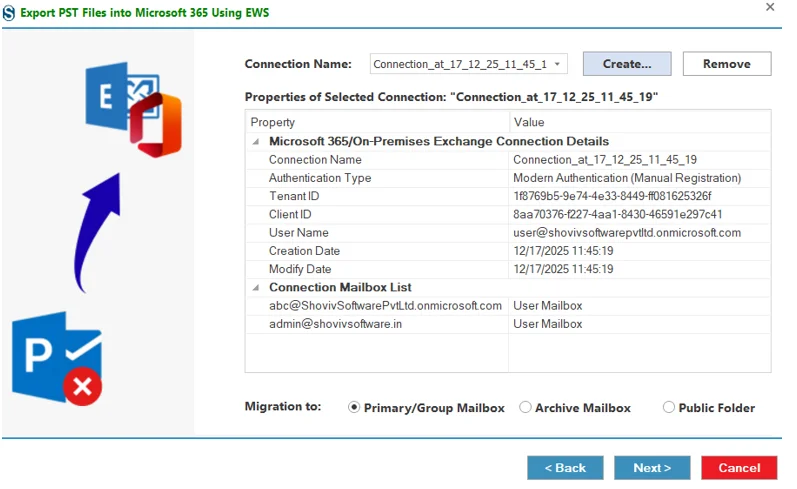The height and width of the screenshot is (489, 797).
Task: Select mailbox abc@ShovivSoftwarePvtLtd.onmicrosoft.com
Action: [385, 306]
